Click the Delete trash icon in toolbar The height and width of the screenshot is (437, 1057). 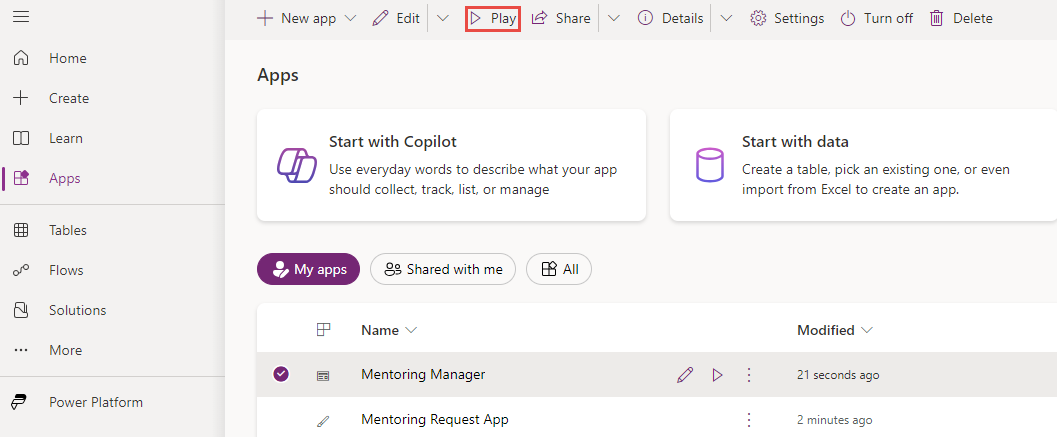(x=936, y=18)
